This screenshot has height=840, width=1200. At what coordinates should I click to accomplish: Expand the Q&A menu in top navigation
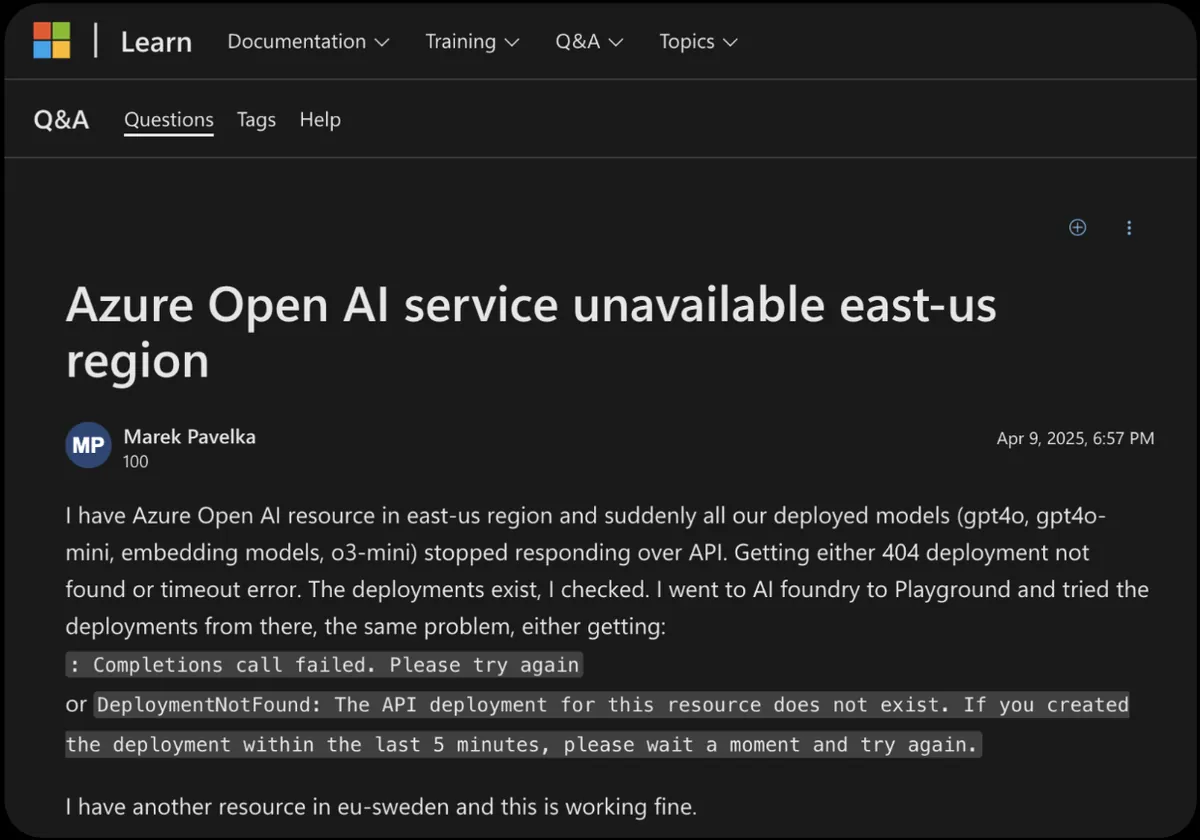coord(589,42)
